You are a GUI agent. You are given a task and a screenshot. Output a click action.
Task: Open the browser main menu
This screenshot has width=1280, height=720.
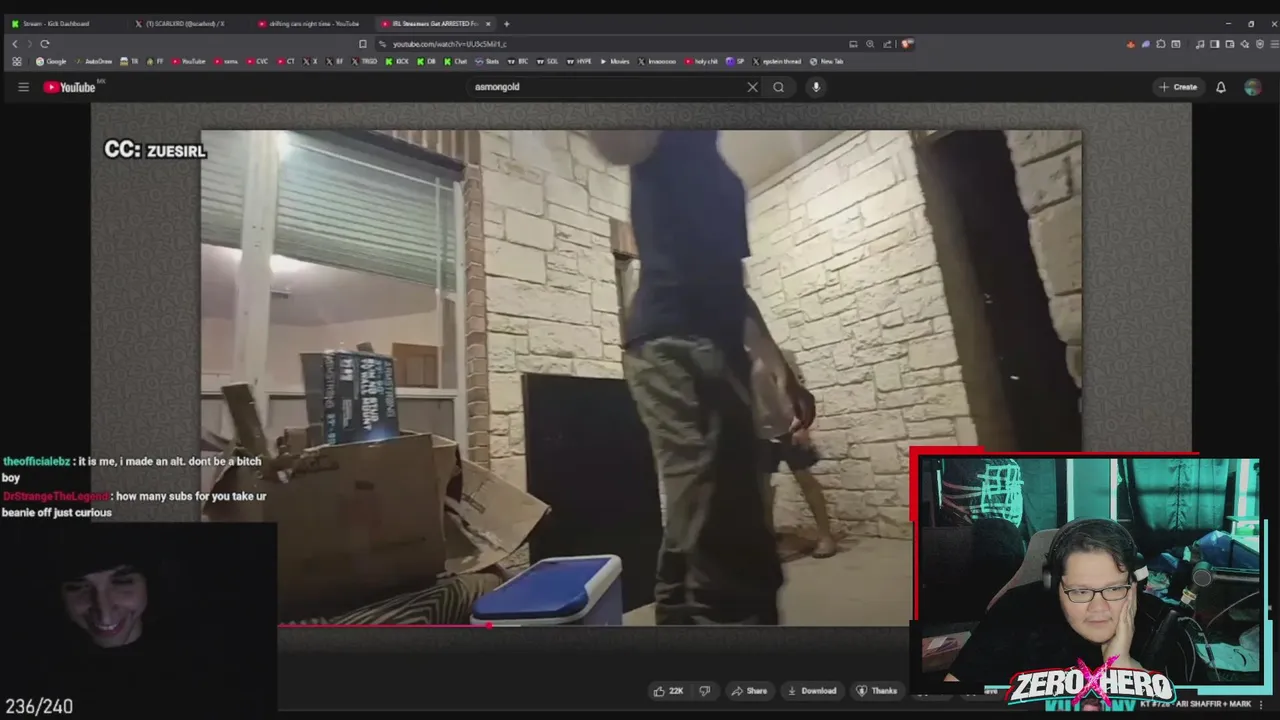(x=1273, y=44)
